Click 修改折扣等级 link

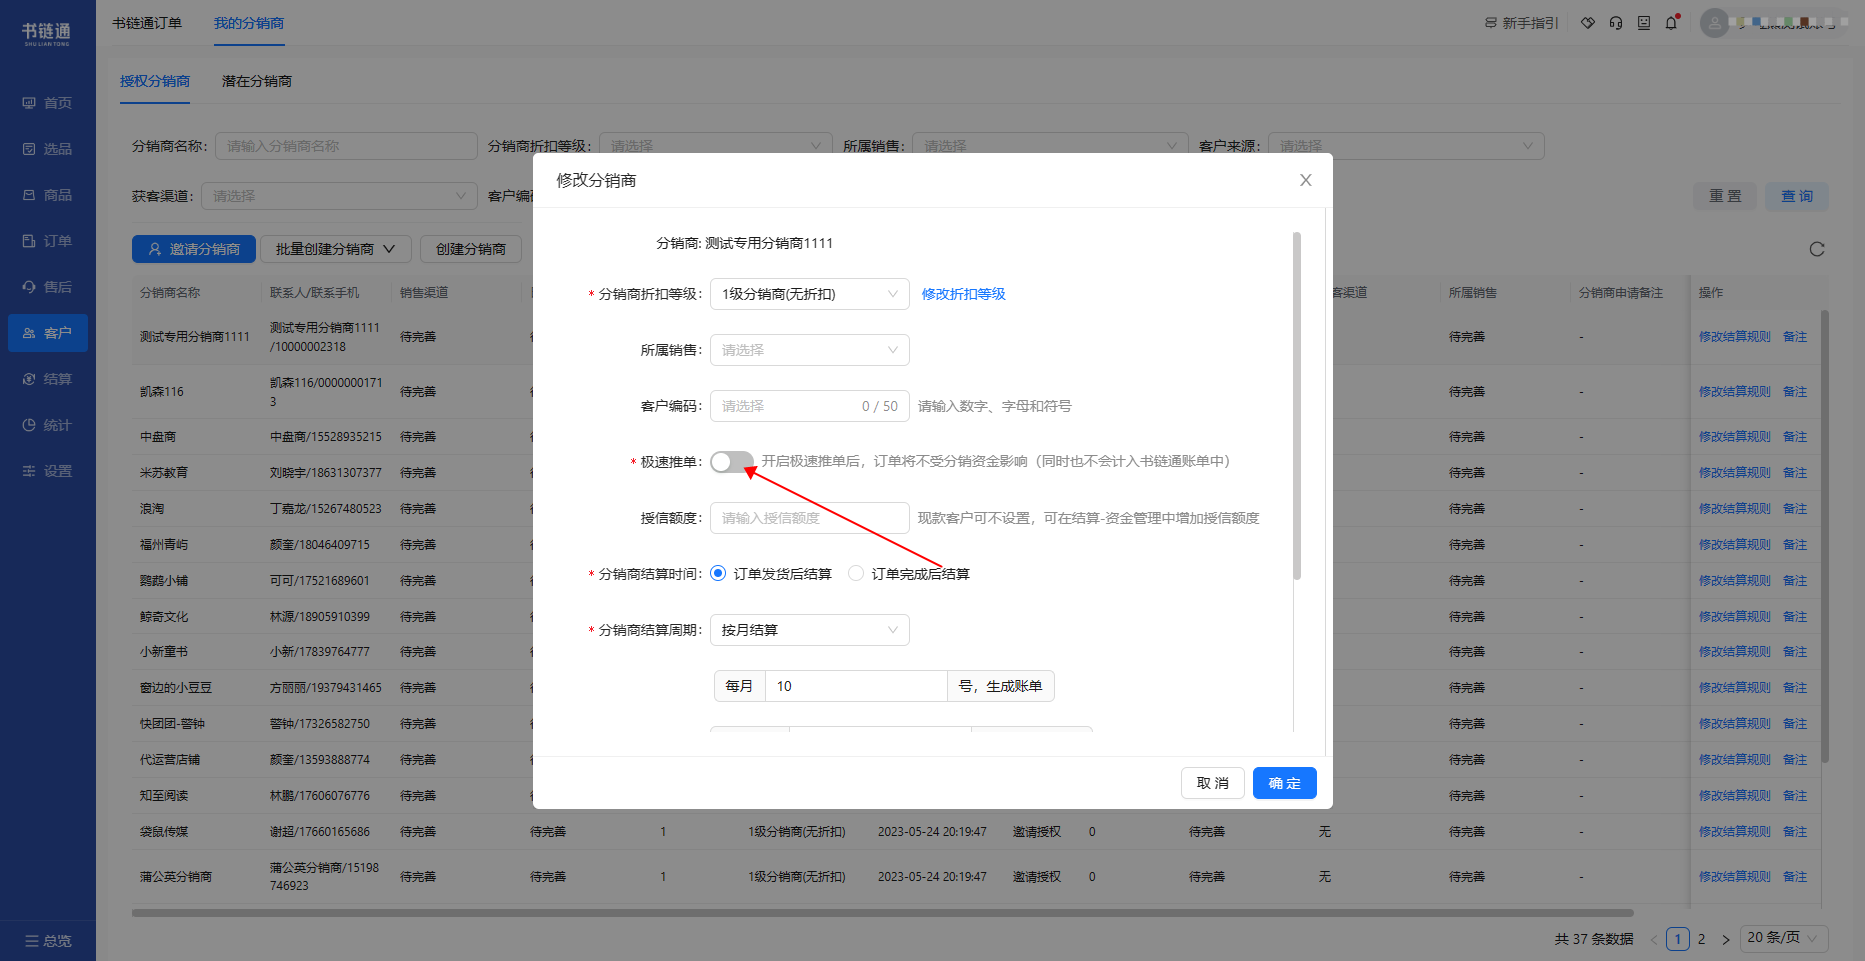(964, 294)
